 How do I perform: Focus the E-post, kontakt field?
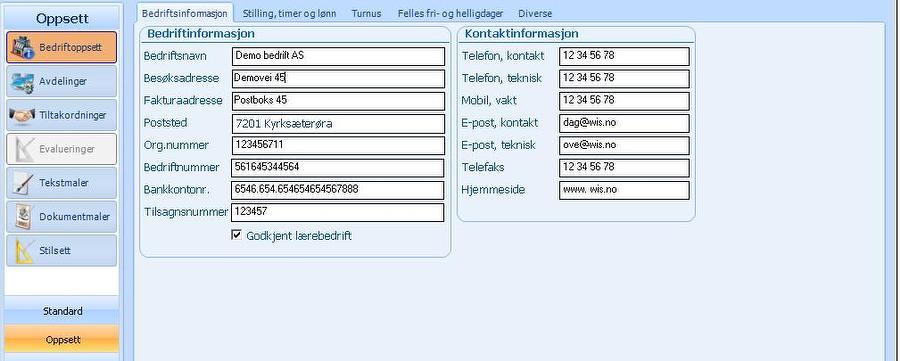coord(624,123)
